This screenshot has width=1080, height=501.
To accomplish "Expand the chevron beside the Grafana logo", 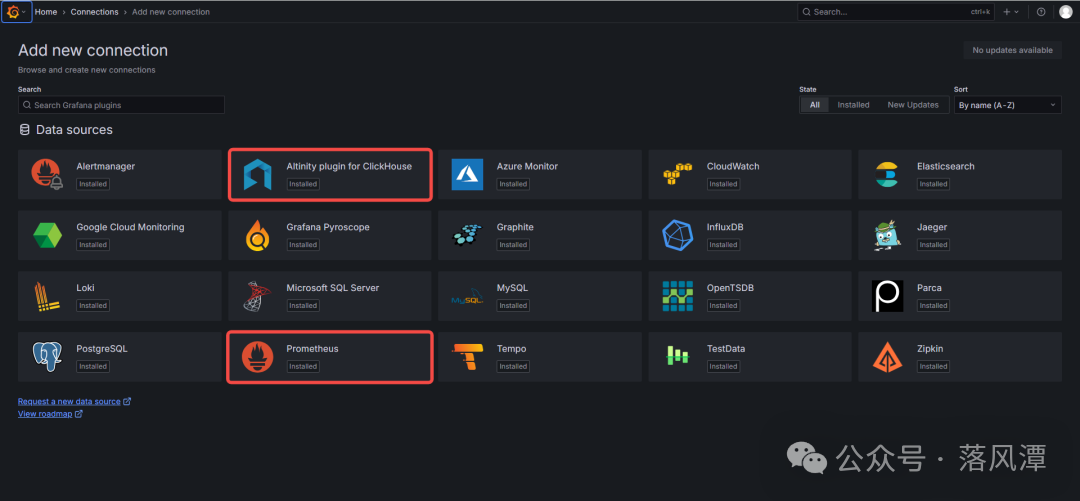I will click(x=24, y=12).
